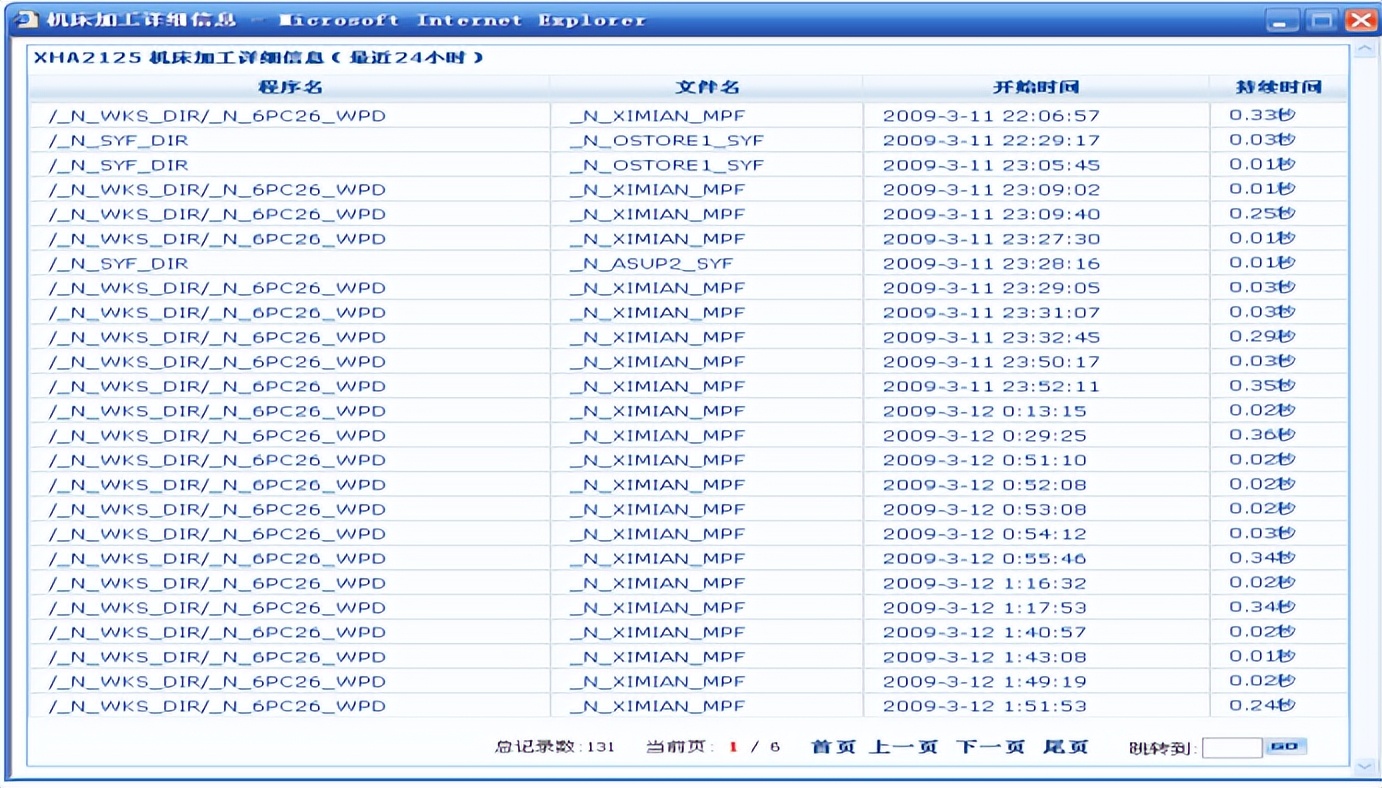Focus the 跳转到 page number input field
This screenshot has height=788, width=1382.
pos(1232,748)
